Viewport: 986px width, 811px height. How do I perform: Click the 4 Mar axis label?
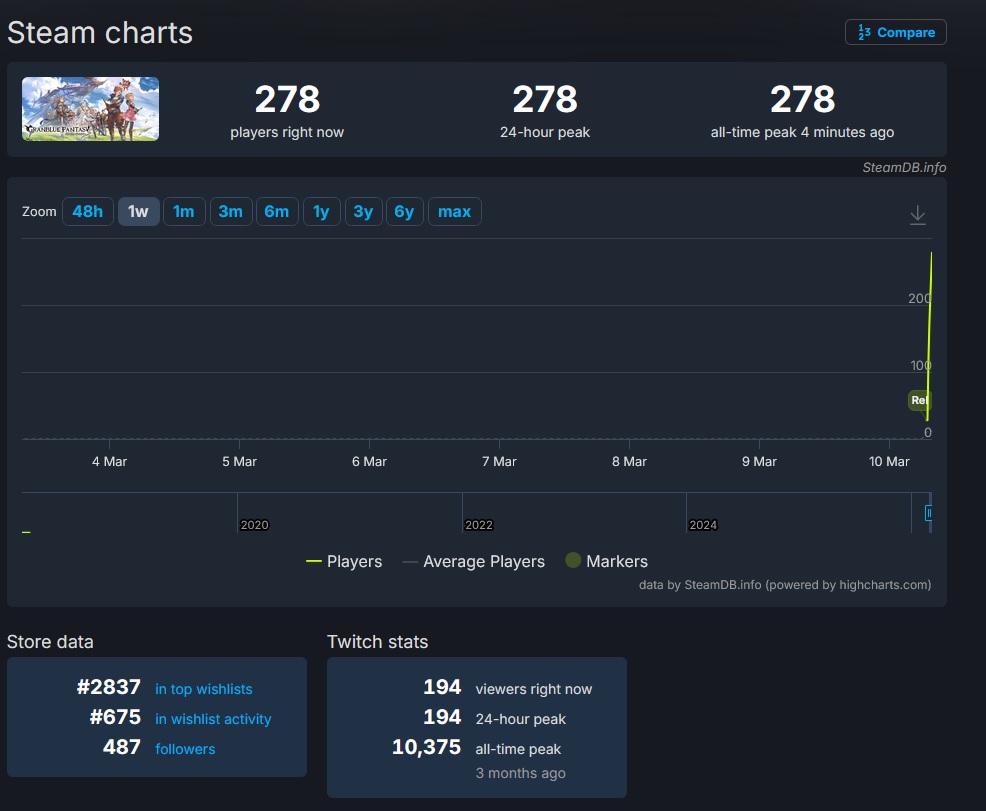click(x=109, y=461)
